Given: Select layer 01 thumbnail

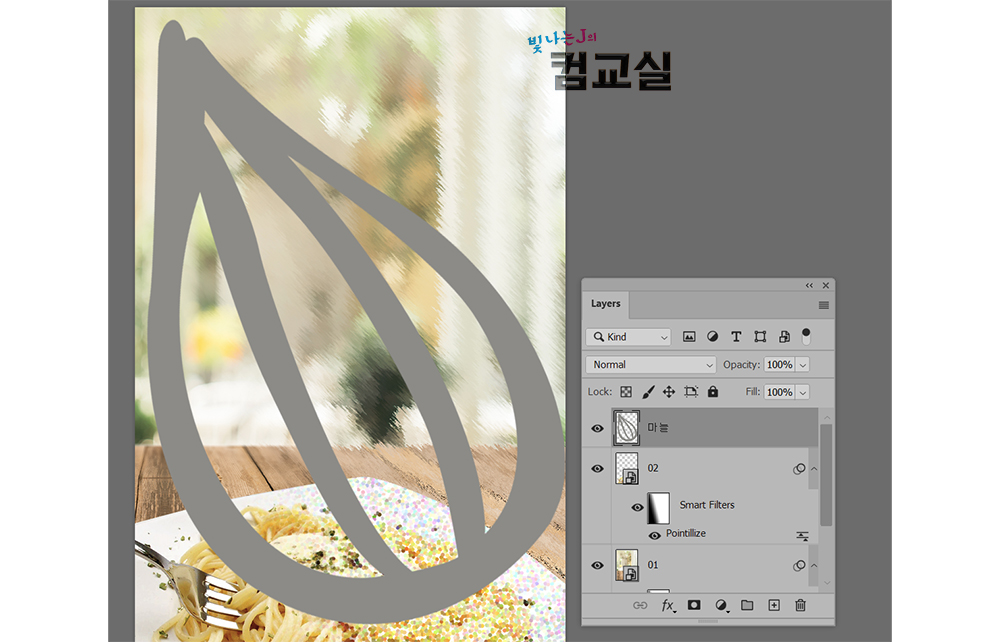Looking at the screenshot, I should (x=627, y=565).
